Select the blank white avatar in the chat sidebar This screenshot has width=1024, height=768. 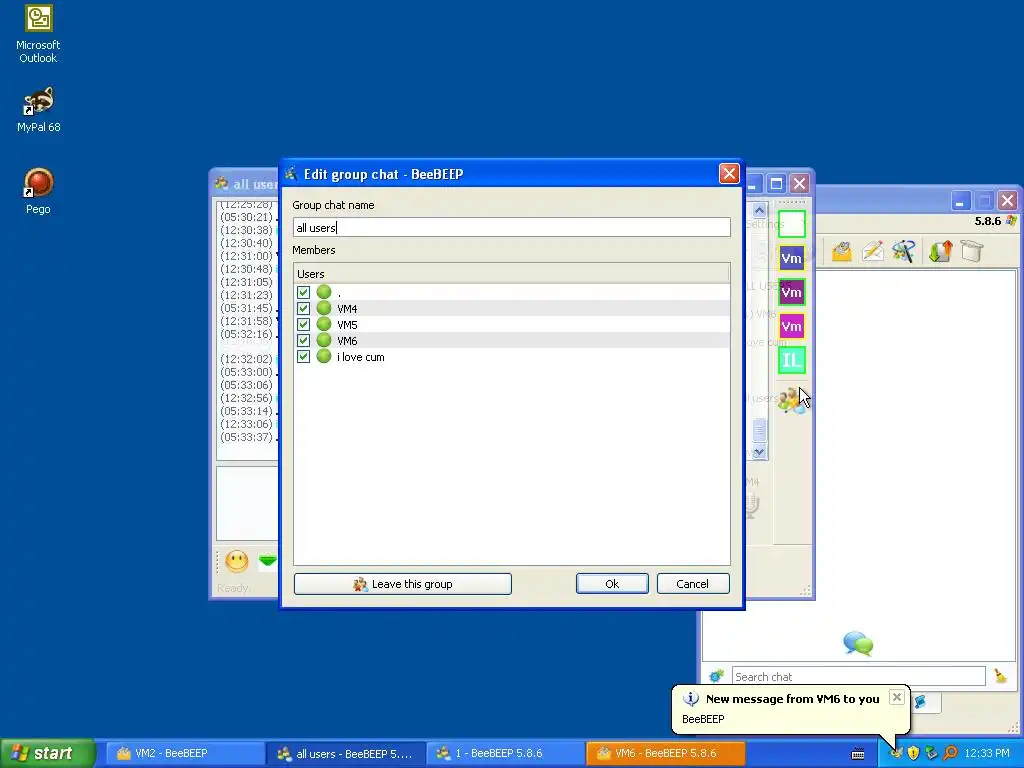[x=792, y=223]
